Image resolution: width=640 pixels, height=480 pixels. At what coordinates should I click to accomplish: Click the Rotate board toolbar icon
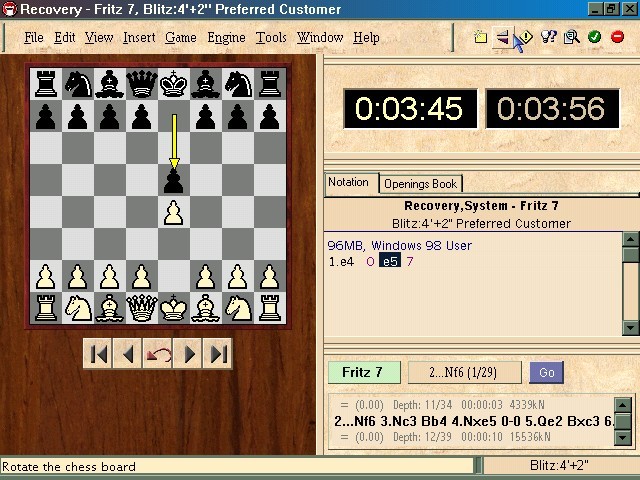[502, 37]
